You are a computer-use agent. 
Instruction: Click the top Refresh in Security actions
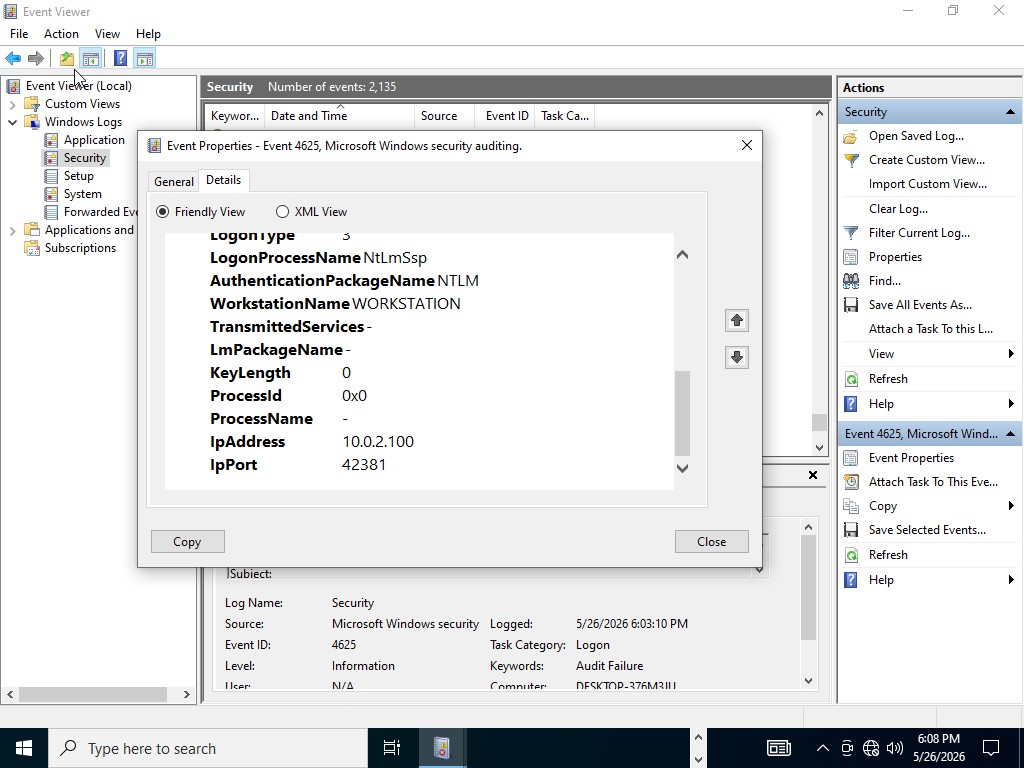tap(888, 379)
